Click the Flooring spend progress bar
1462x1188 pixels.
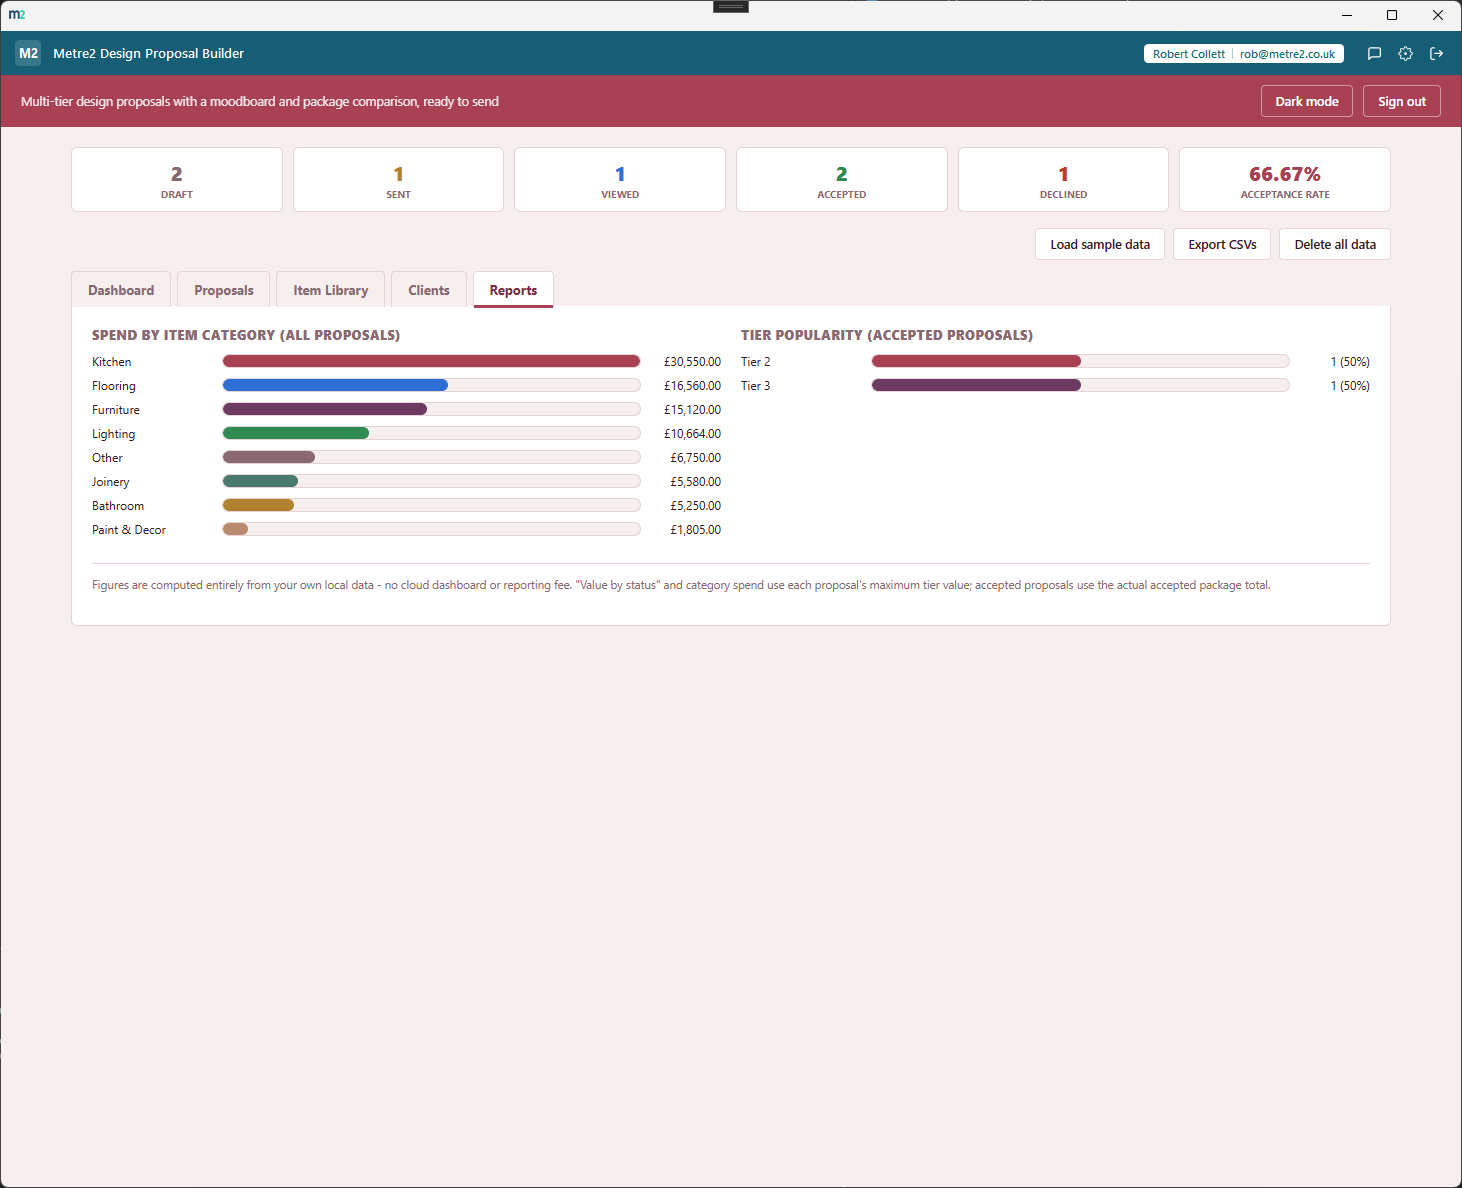431,385
